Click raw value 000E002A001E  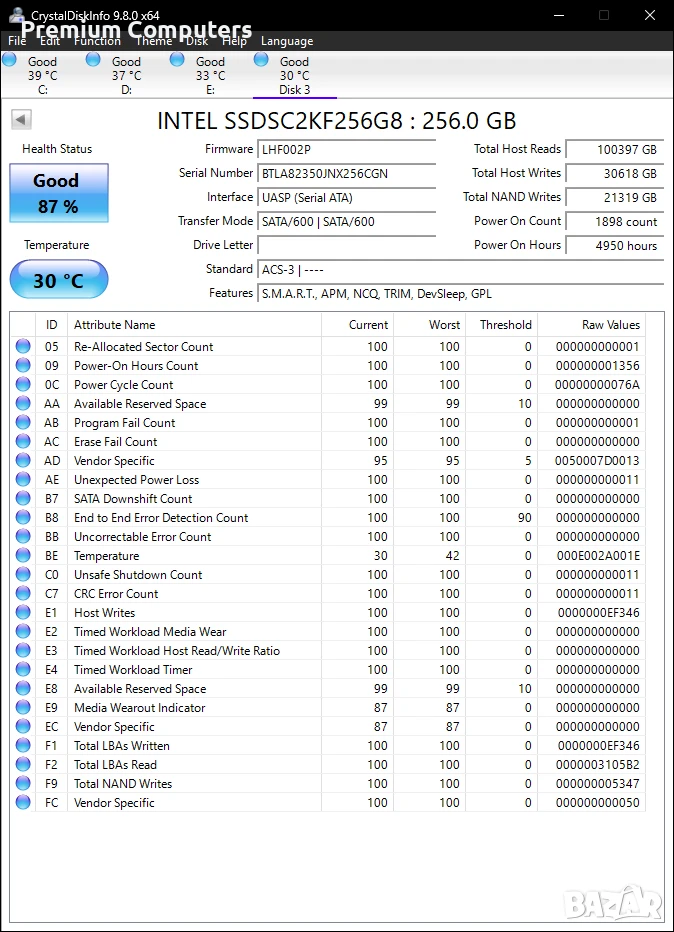(598, 556)
